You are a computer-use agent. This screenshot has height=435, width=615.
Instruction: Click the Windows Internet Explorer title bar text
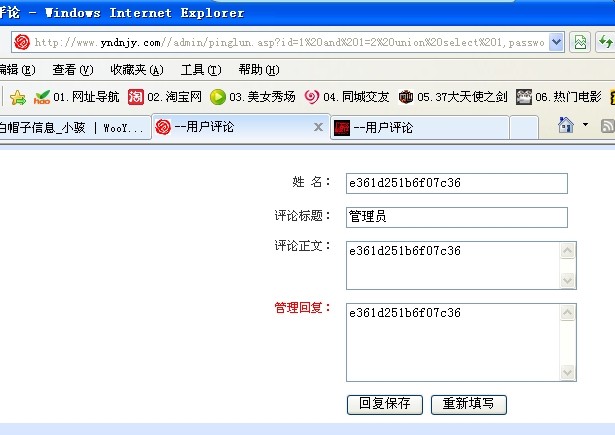[x=145, y=13]
